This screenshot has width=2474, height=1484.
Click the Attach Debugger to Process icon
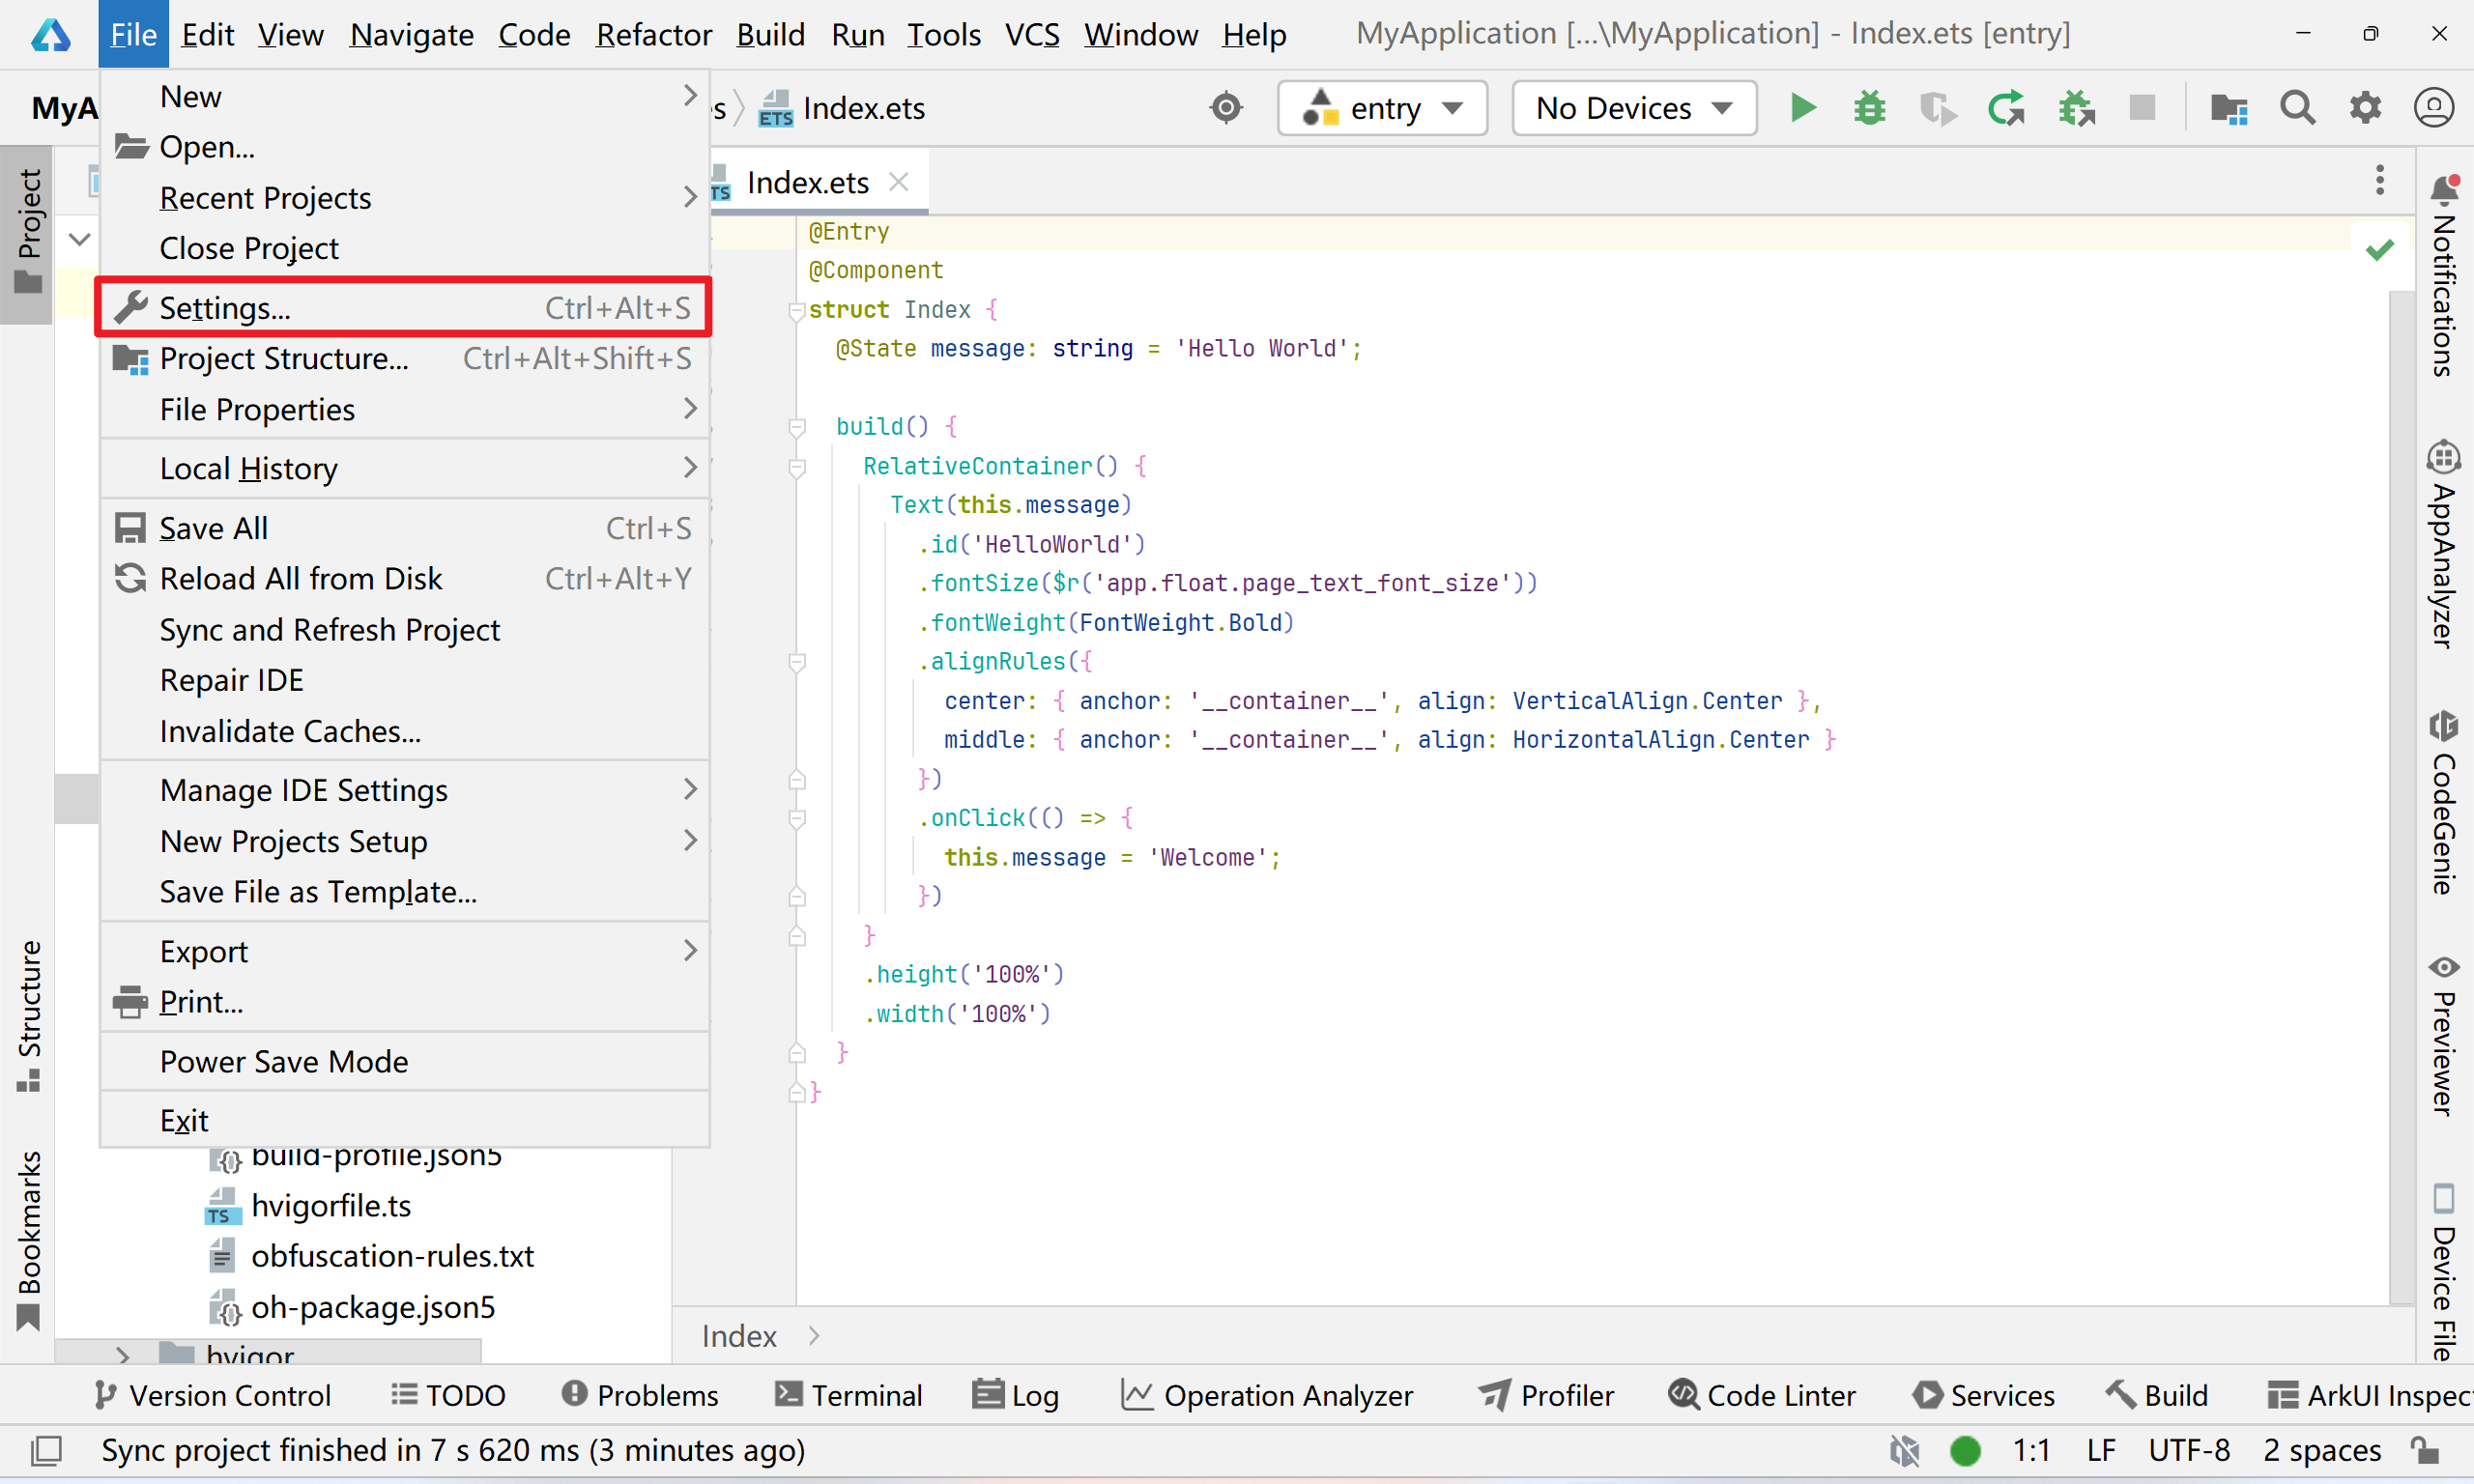point(2076,107)
